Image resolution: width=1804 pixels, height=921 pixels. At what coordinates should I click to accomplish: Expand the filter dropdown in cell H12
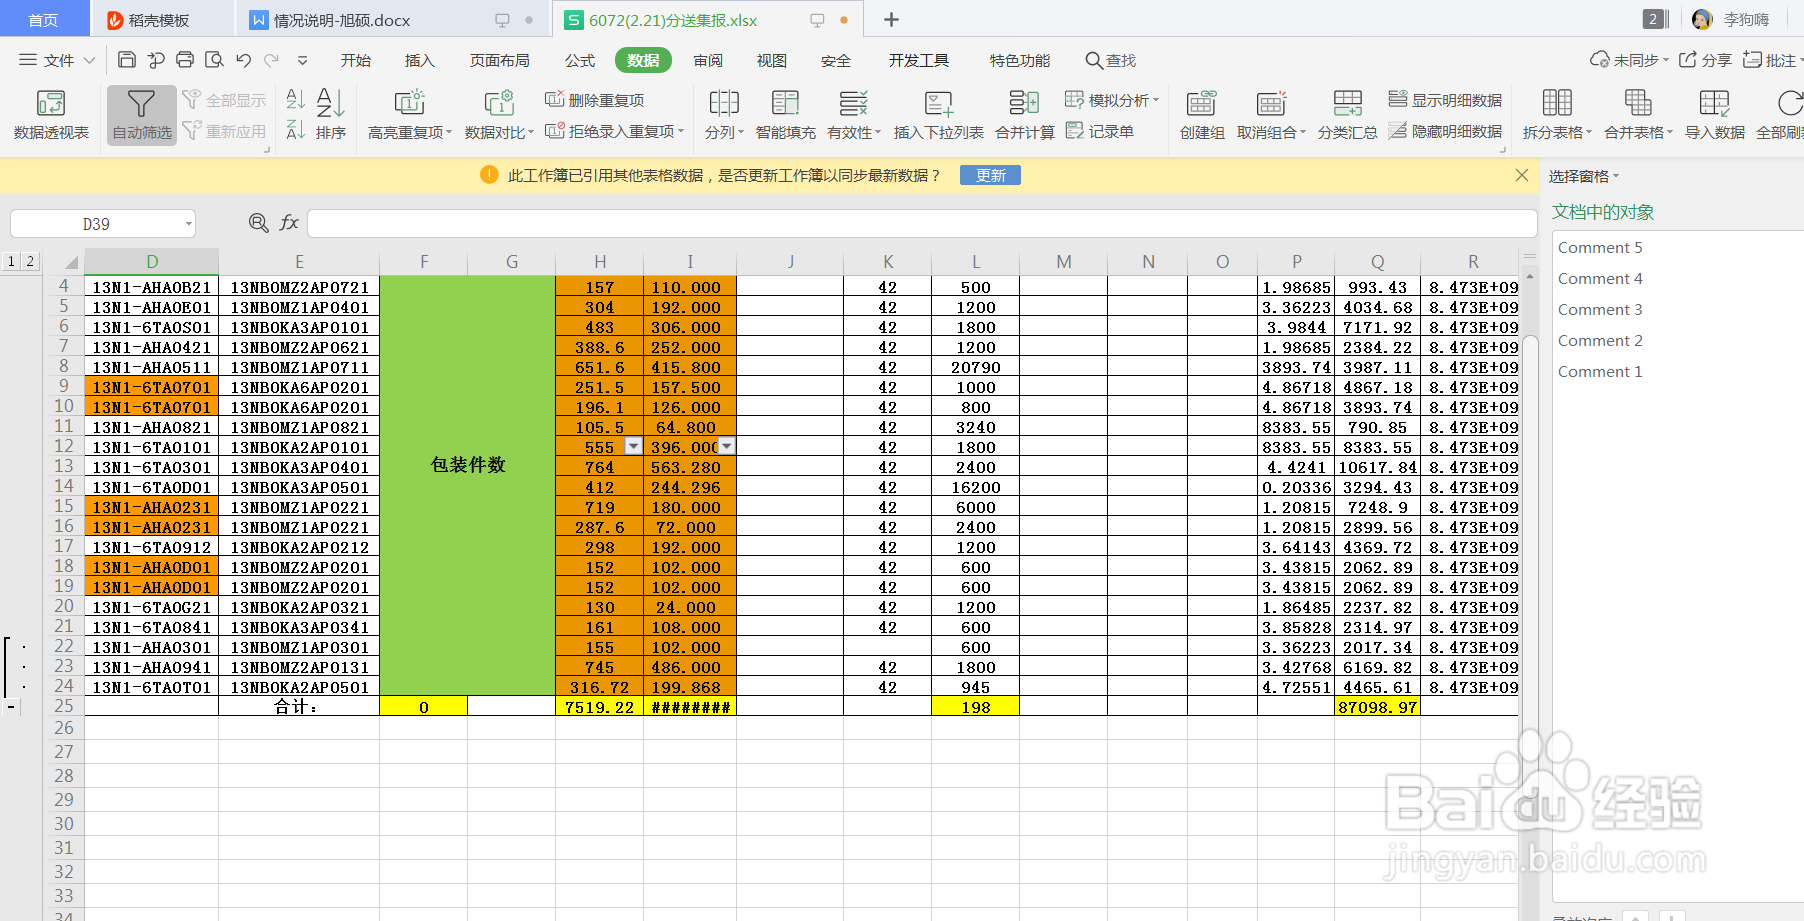(632, 446)
